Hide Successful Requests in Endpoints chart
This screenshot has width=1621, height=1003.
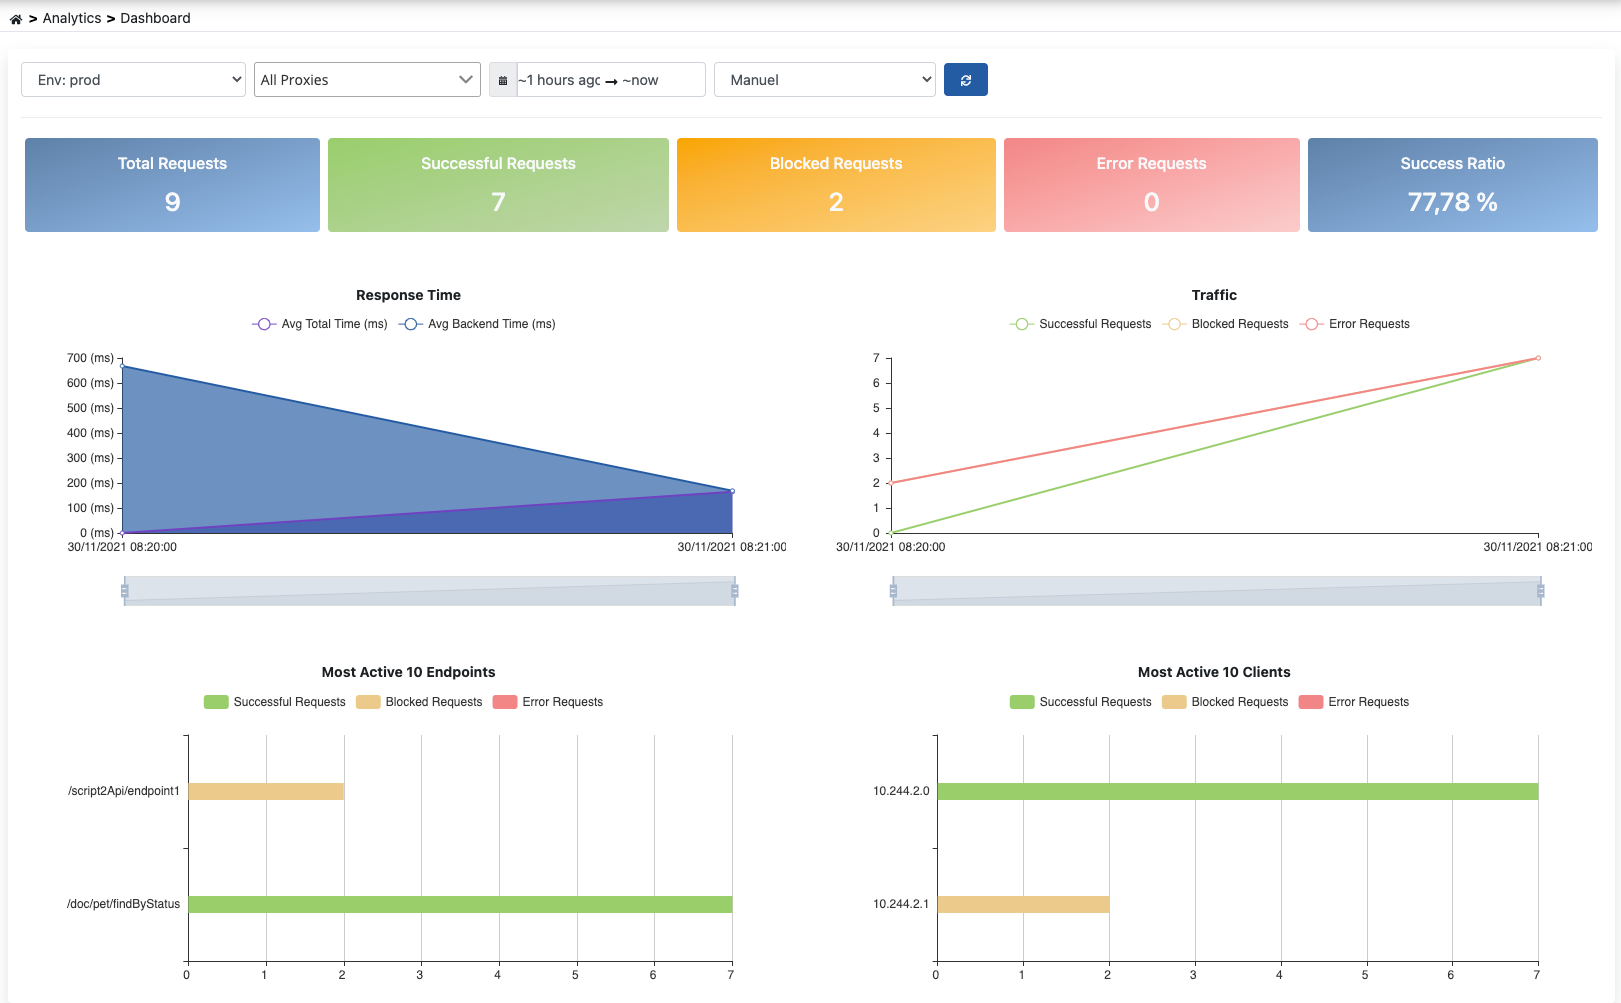point(275,702)
